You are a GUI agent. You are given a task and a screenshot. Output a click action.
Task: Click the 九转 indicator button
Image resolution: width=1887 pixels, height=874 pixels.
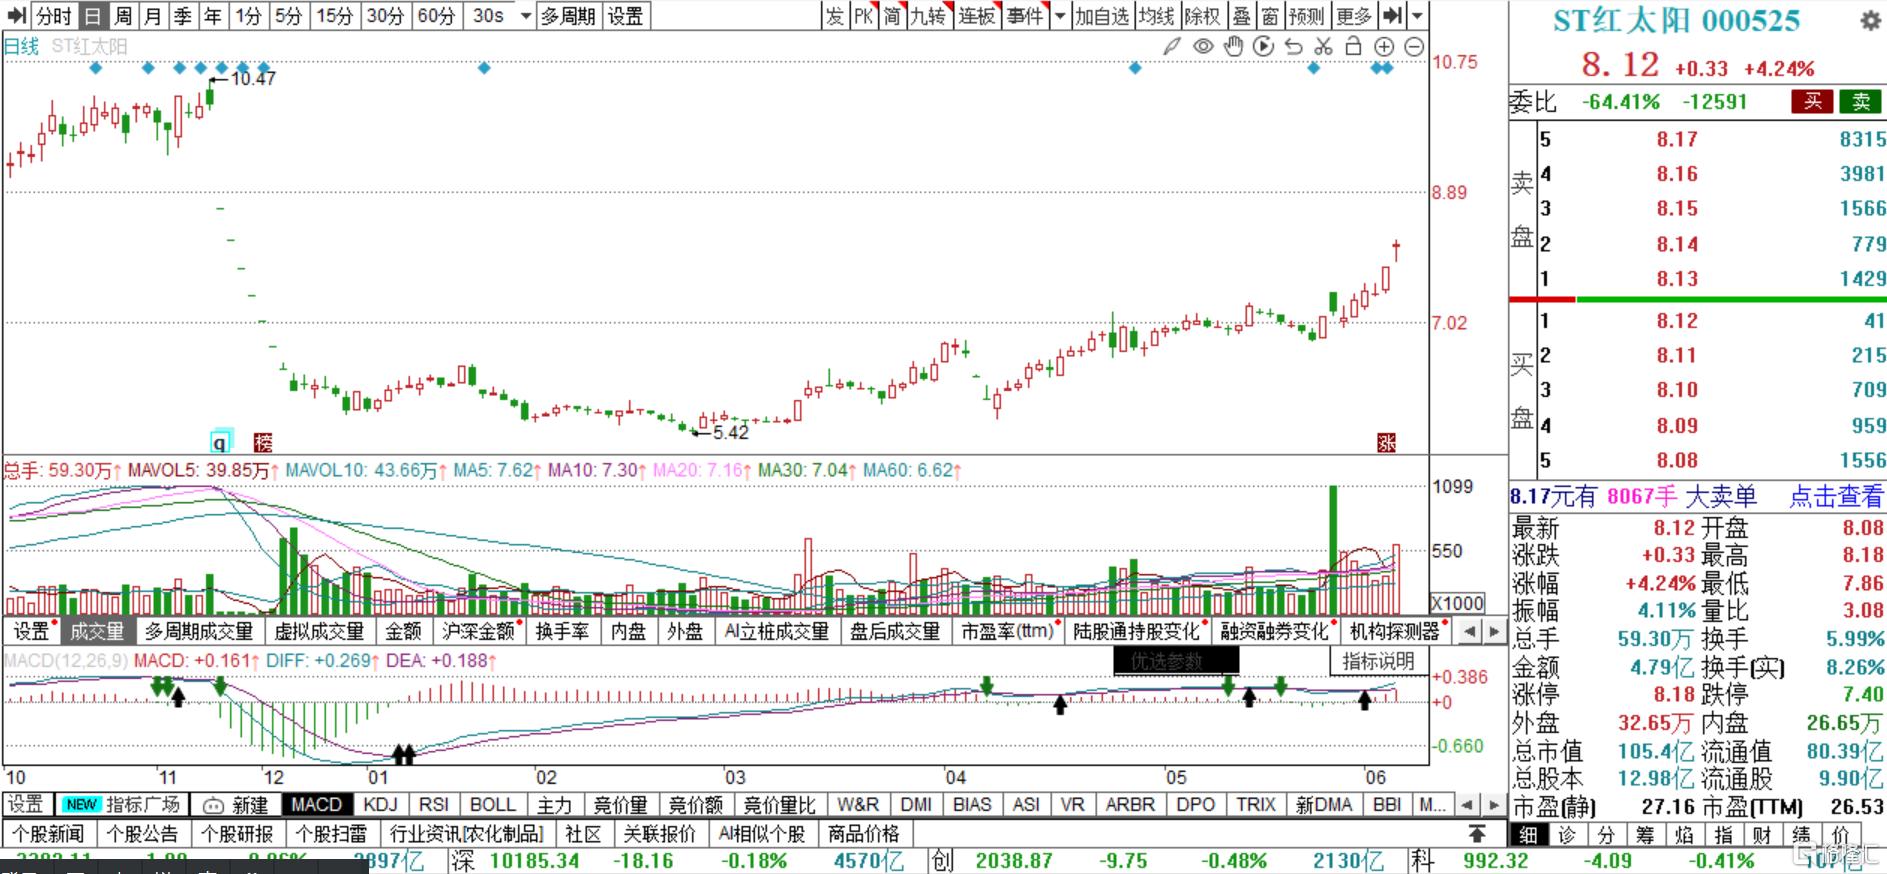[927, 16]
